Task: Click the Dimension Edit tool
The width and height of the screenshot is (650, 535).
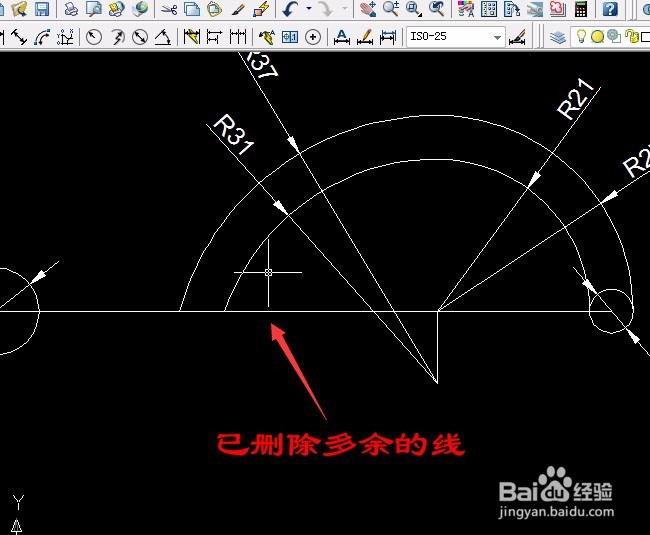Action: coord(342,37)
